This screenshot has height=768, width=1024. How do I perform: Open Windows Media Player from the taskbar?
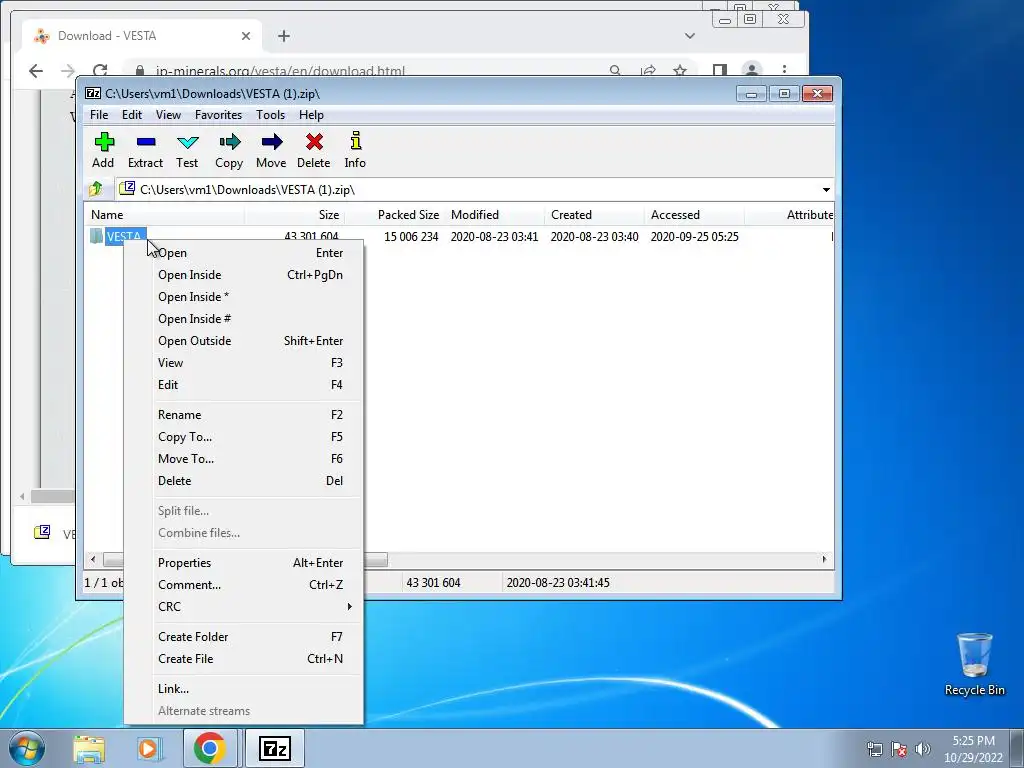[149, 748]
